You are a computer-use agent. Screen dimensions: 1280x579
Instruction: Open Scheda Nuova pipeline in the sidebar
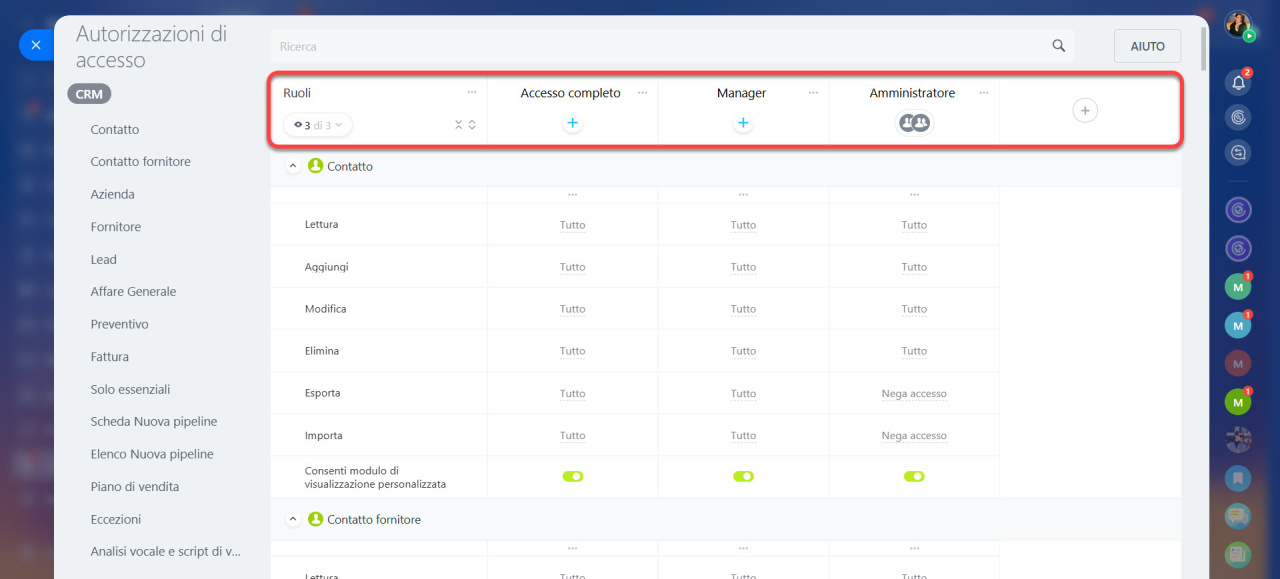pos(154,421)
